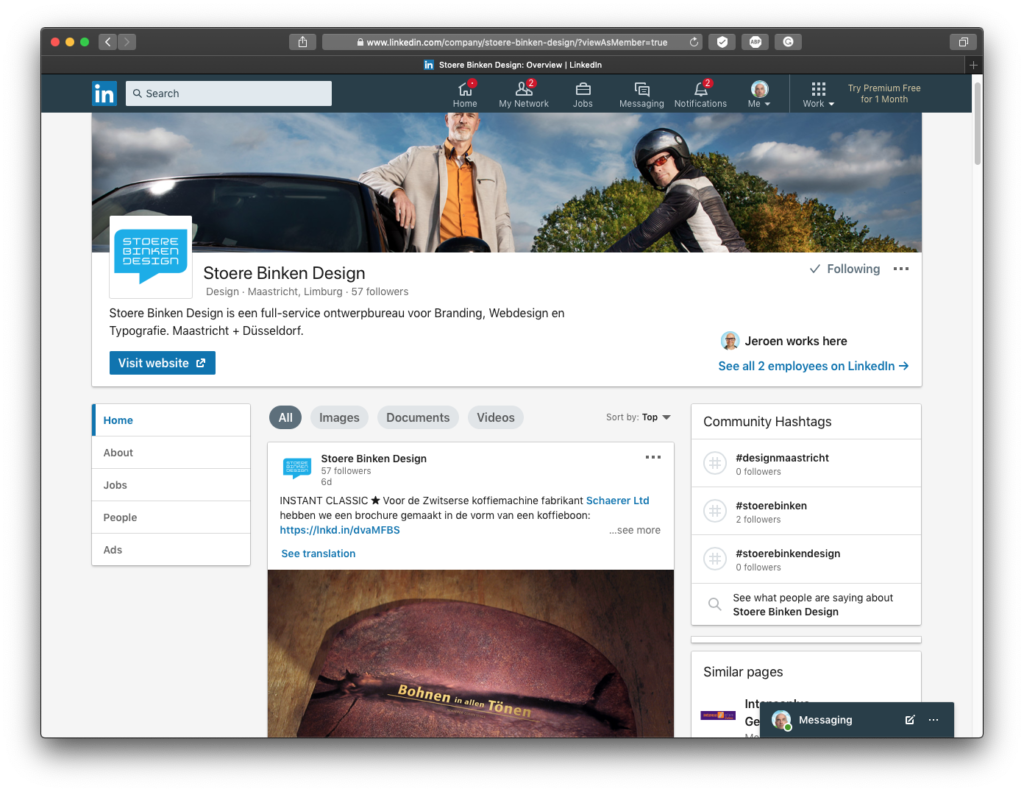The height and width of the screenshot is (792, 1024).
Task: Open the Notifications bell icon
Action: (700, 93)
